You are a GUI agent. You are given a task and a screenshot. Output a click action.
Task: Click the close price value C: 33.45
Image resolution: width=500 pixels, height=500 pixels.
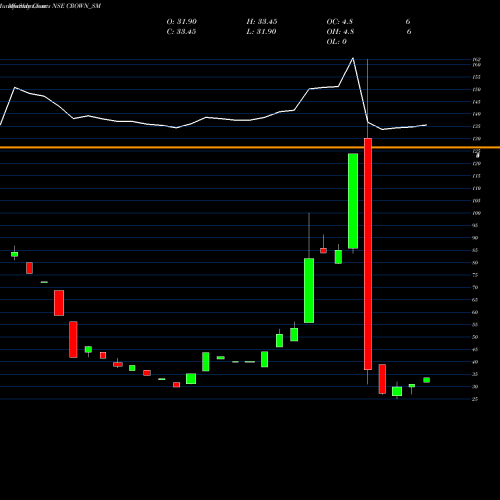pyautogui.click(x=181, y=32)
